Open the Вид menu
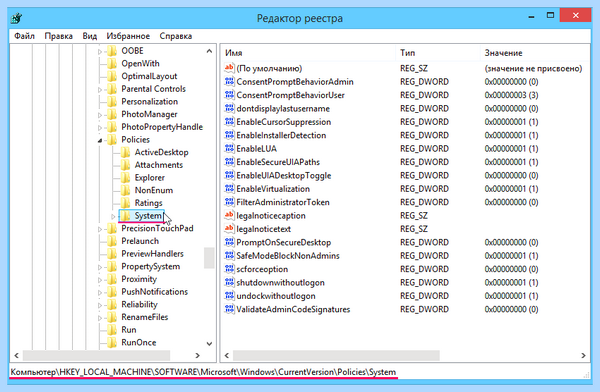This screenshot has width=600, height=392. pos(90,36)
